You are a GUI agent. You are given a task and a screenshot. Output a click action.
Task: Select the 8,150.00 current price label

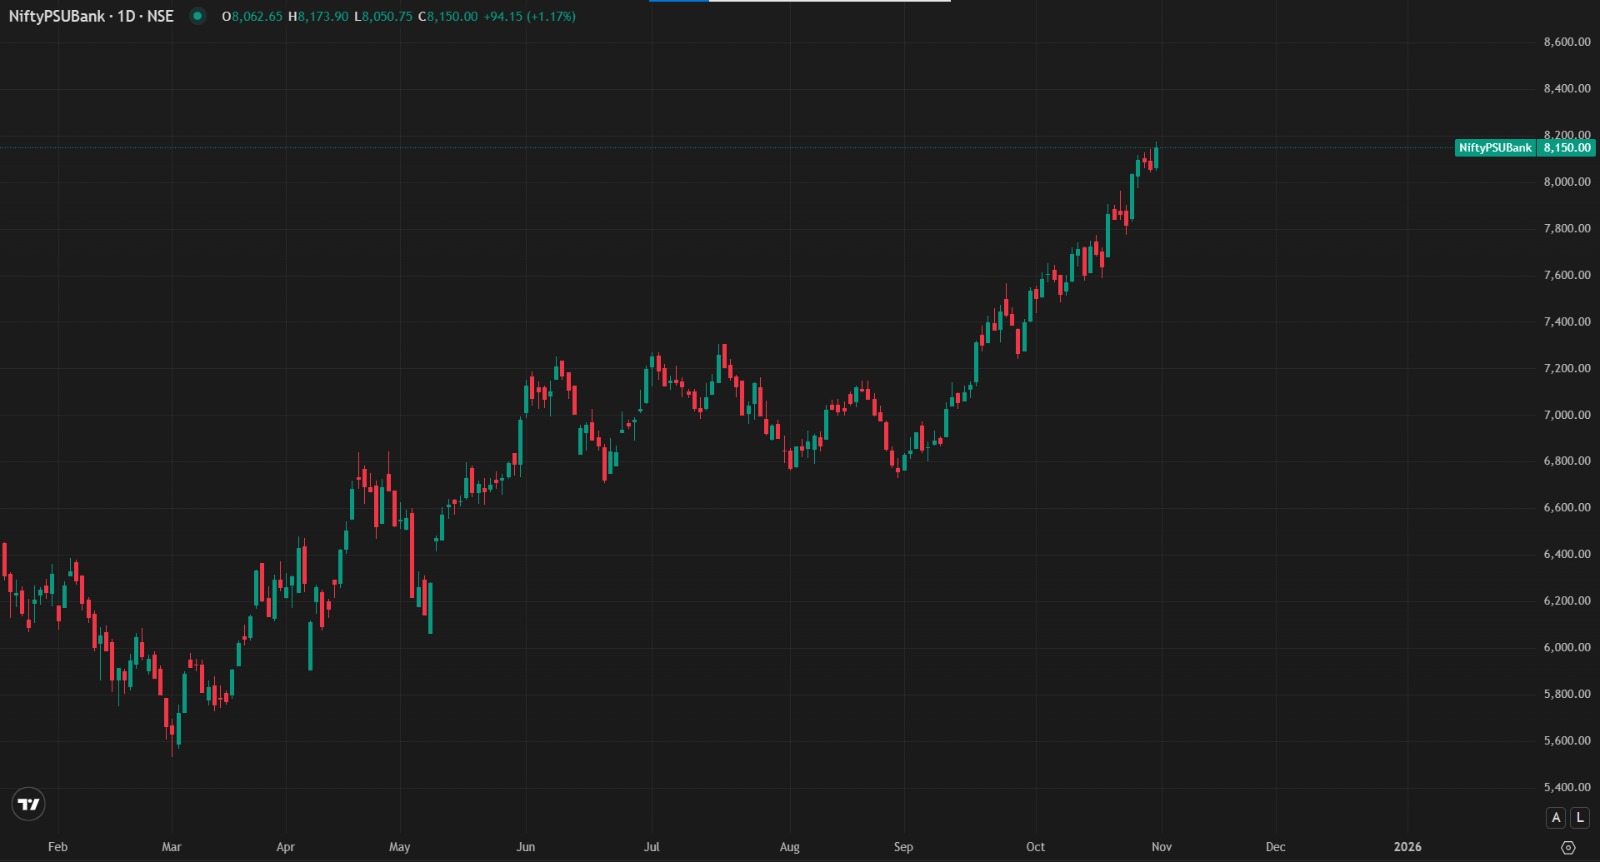(x=1567, y=148)
